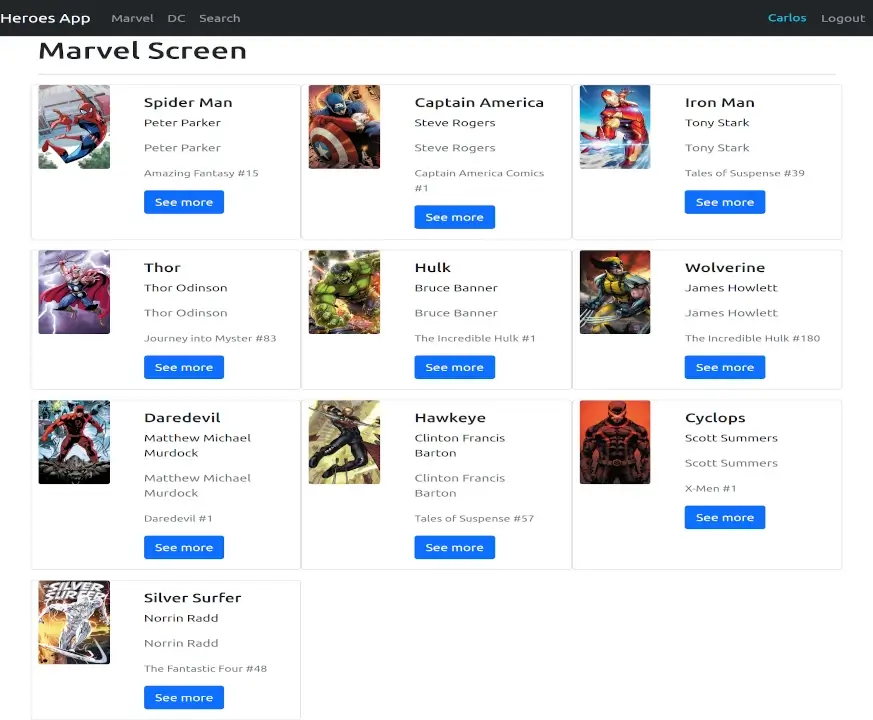The height and width of the screenshot is (720, 873).
Task: Open the Search nav tab
Action: (220, 18)
